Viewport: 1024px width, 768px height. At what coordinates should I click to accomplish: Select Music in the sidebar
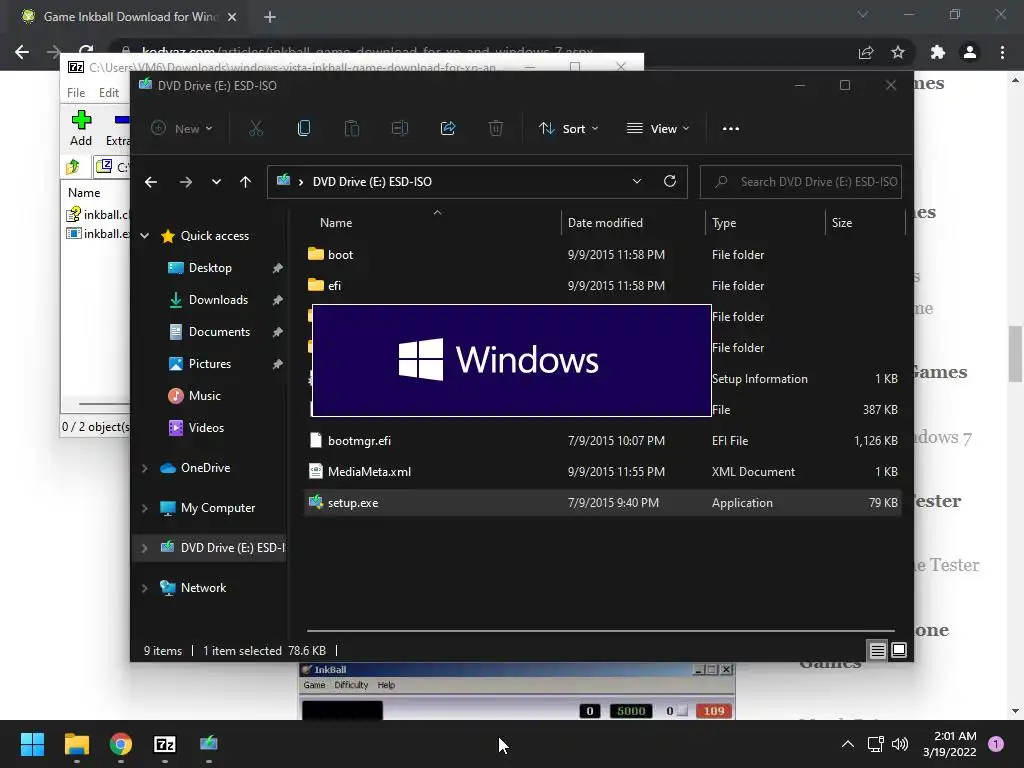click(204, 396)
